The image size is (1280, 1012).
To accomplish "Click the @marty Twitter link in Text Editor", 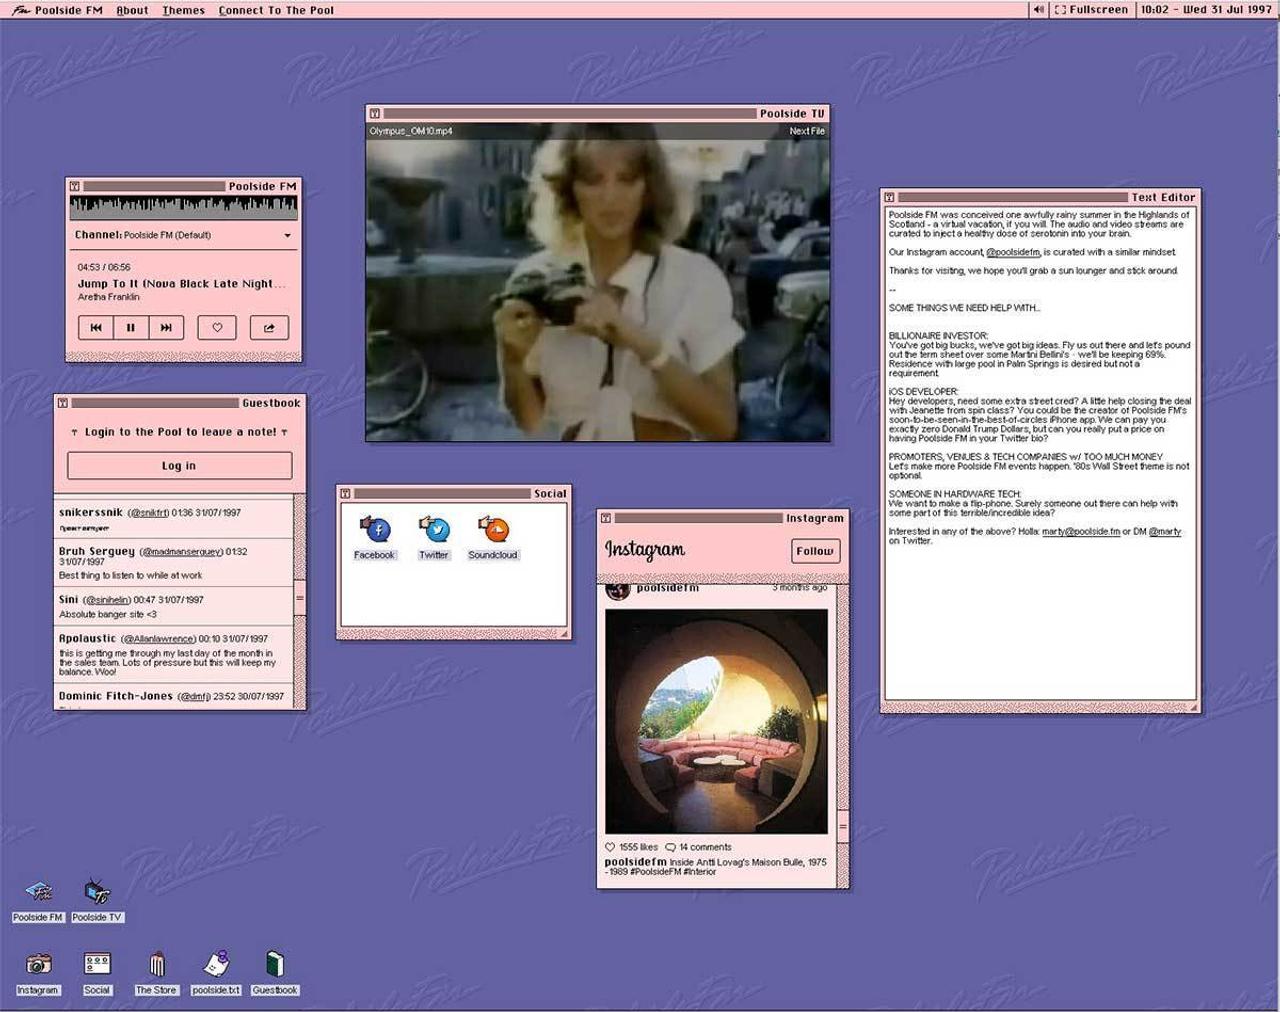I will point(1164,532).
